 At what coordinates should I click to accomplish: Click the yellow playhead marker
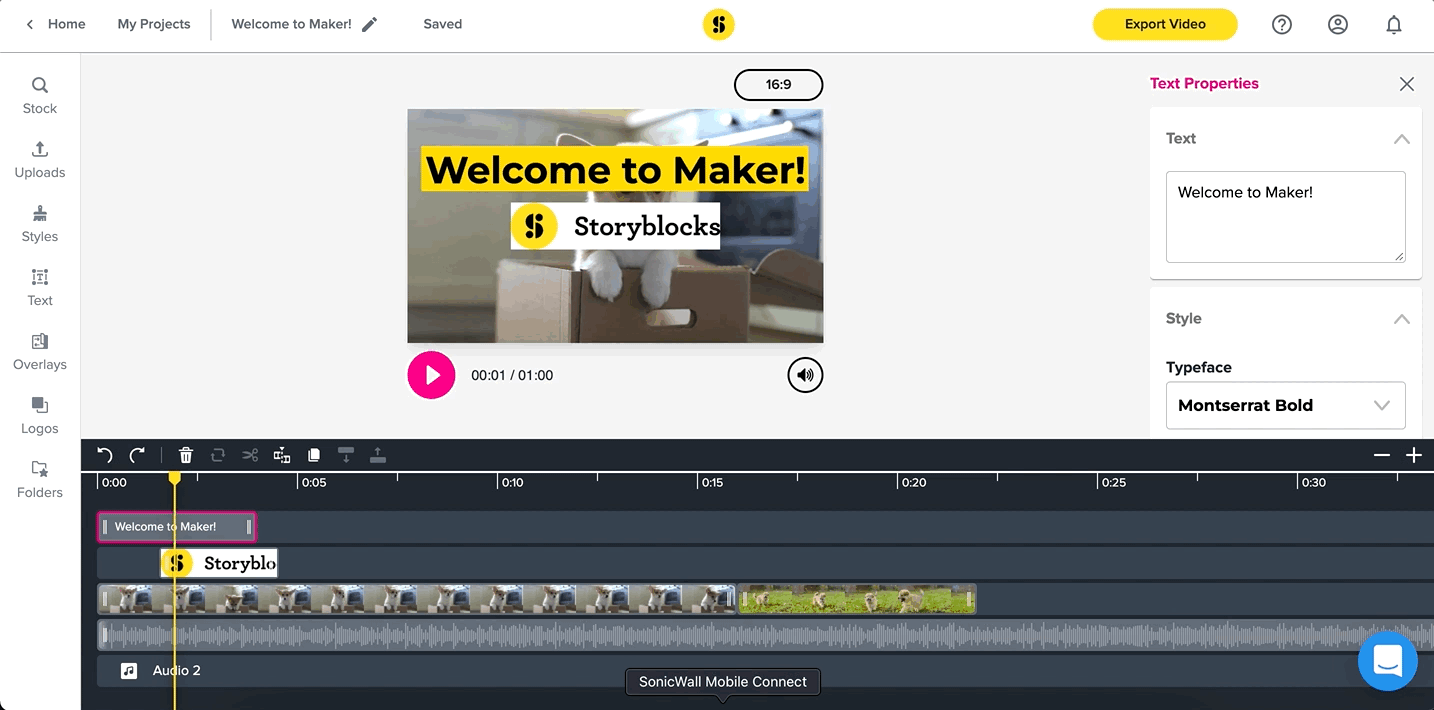(x=174, y=479)
